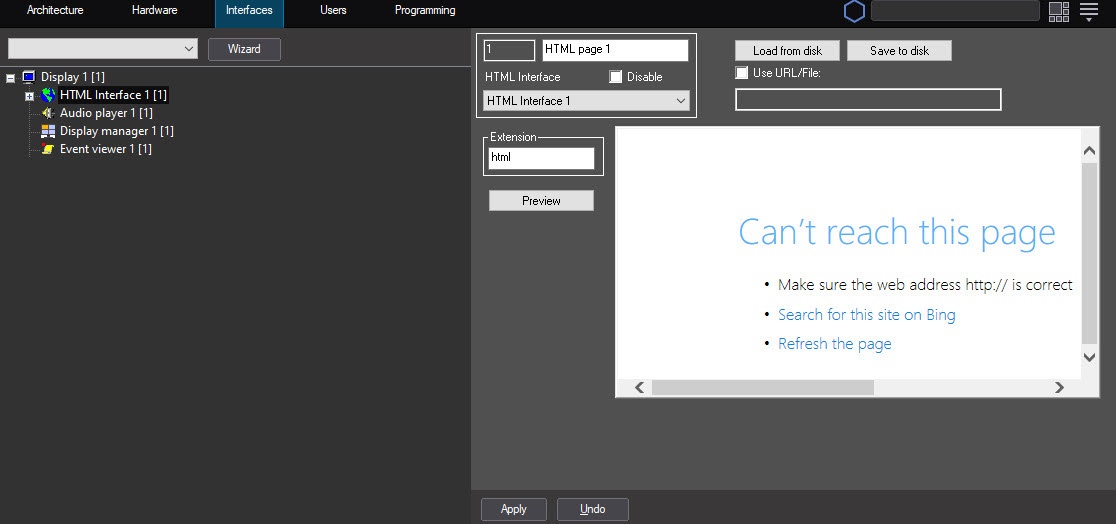
Task: Click the horizontal scrollbar in preview pane
Action: pos(762,387)
